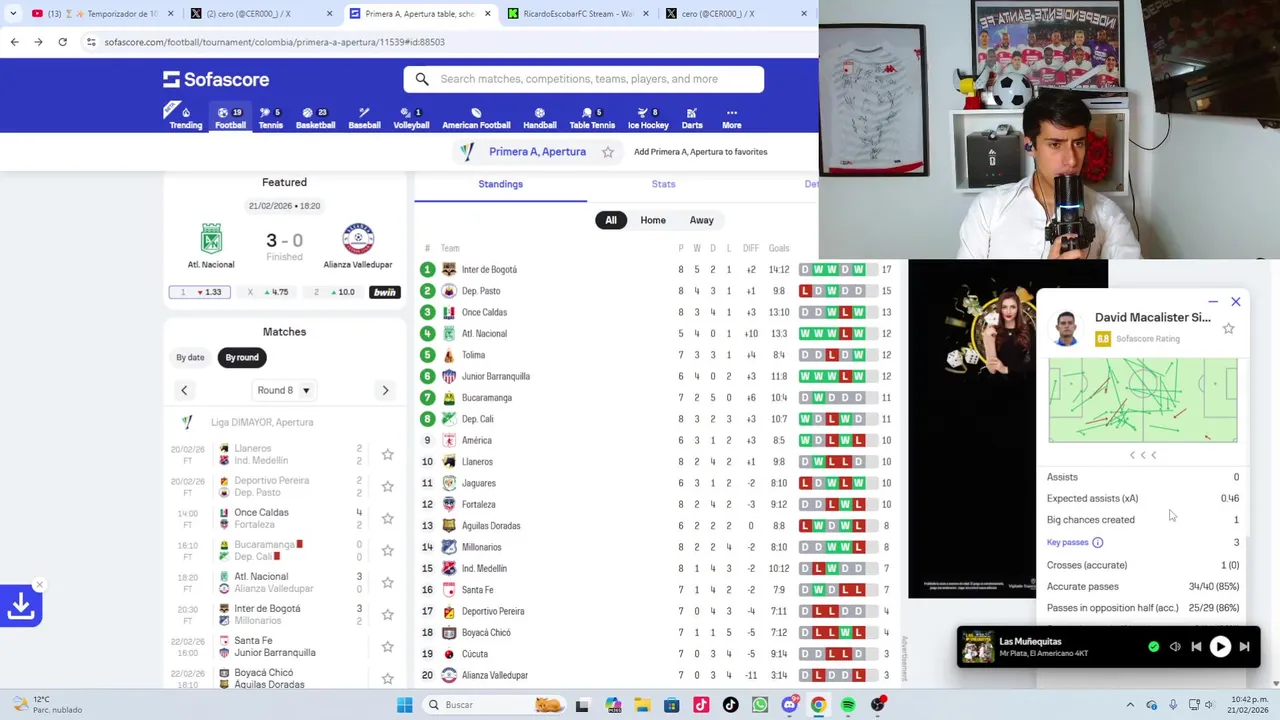Click the Key passes link
This screenshot has height=720, width=1280.
pyautogui.click(x=1067, y=542)
